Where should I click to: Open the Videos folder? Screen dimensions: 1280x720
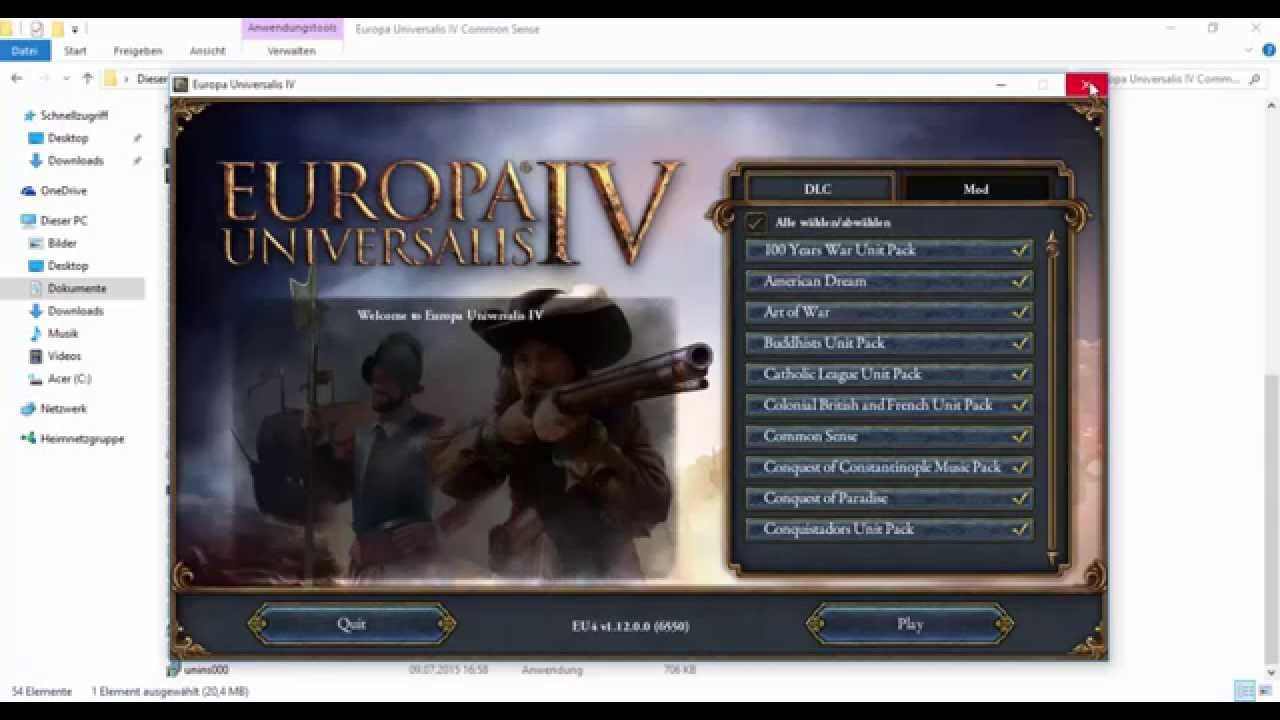64,356
